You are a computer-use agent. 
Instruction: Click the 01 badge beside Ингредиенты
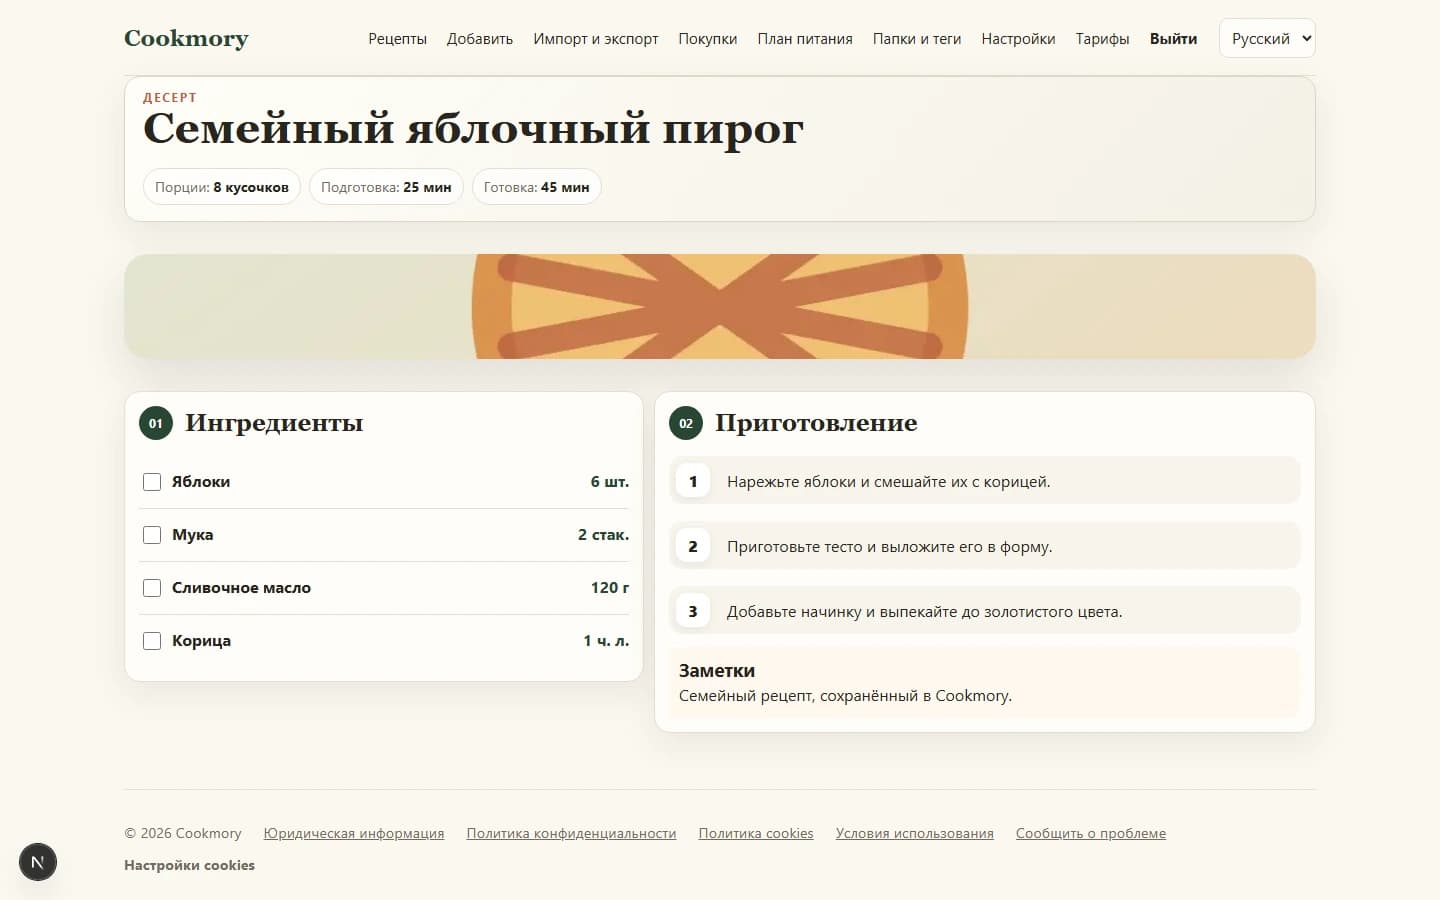(156, 423)
